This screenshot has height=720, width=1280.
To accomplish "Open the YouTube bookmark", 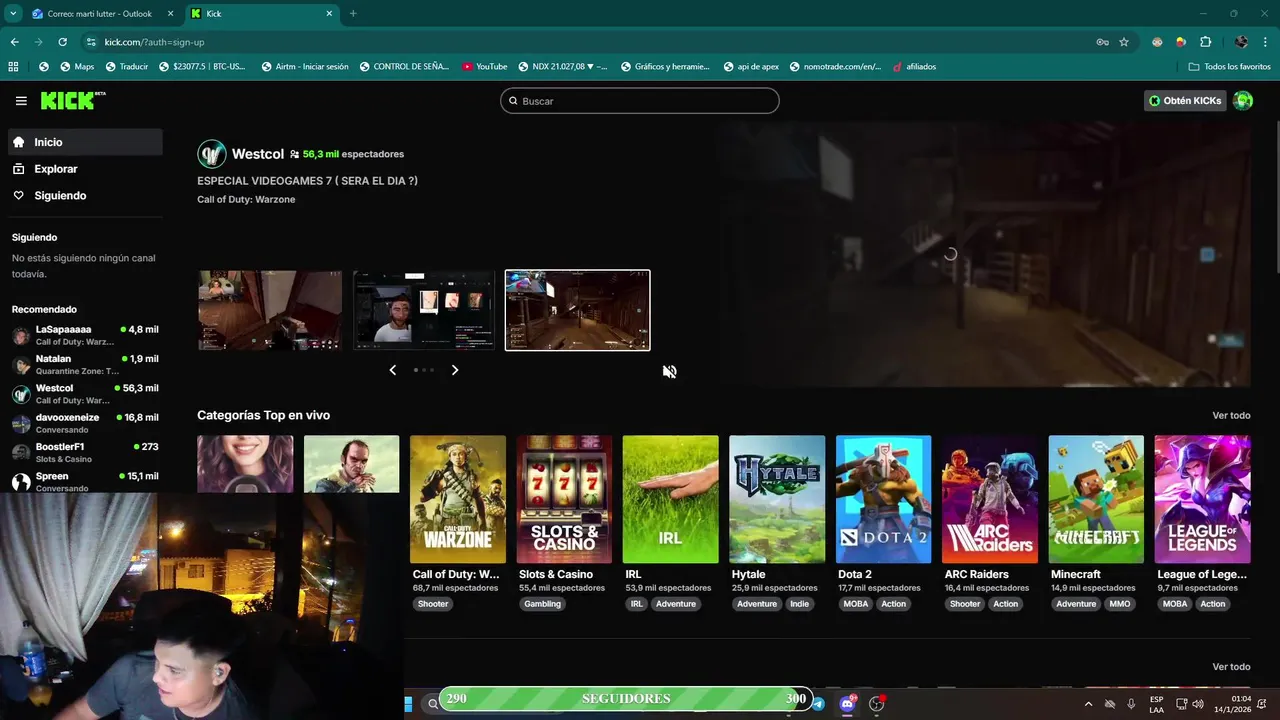I will click(x=485, y=67).
